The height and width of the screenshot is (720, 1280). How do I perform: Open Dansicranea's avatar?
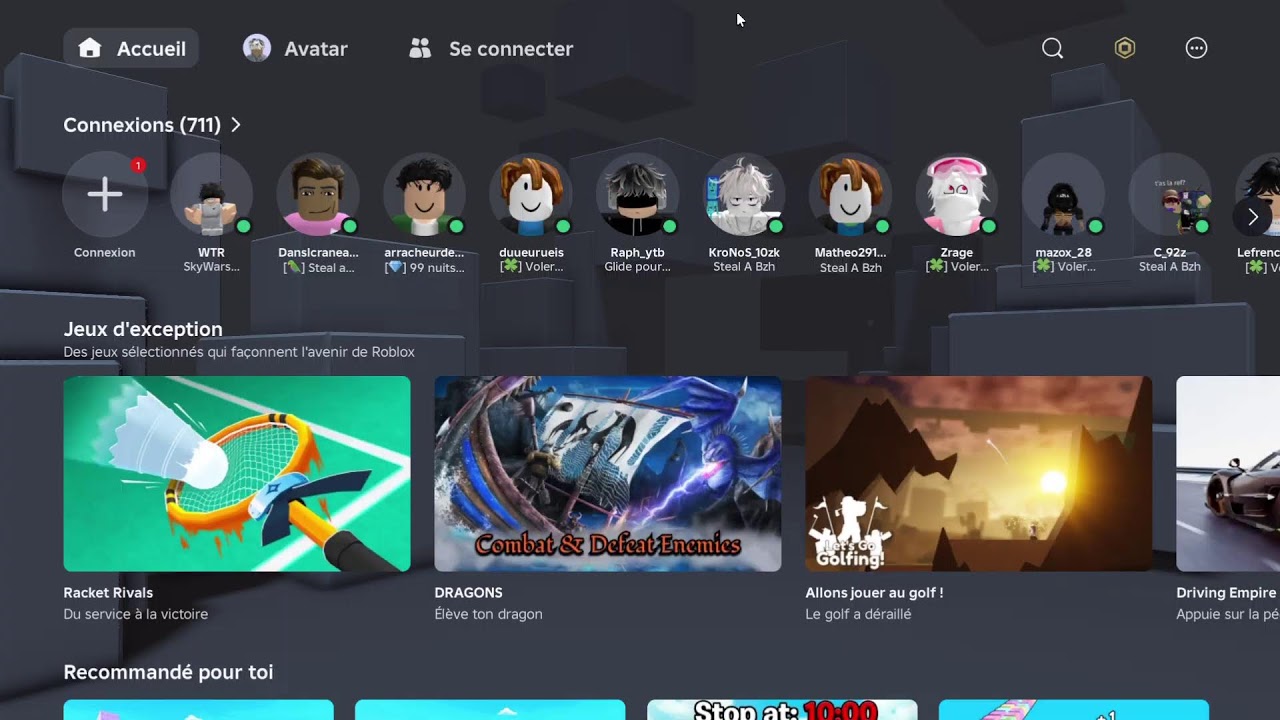(x=318, y=194)
